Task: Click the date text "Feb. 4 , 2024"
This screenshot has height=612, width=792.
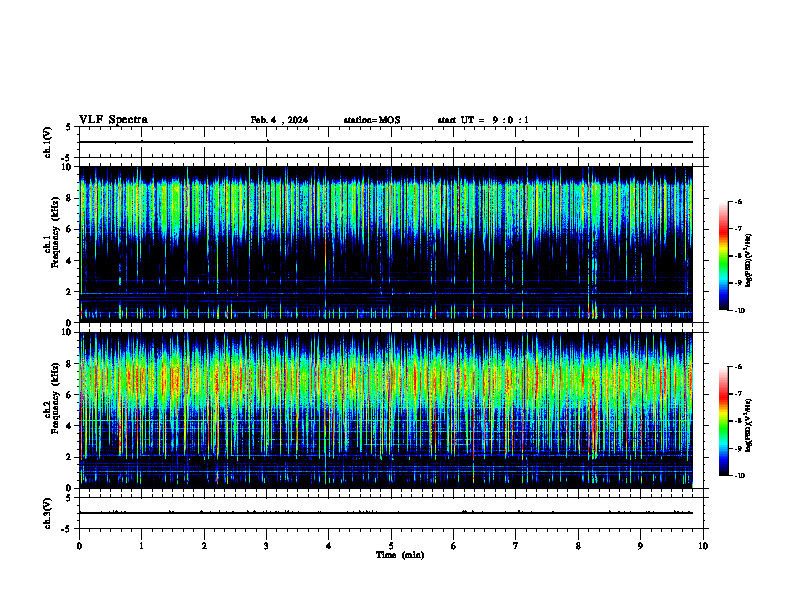Action: tap(279, 120)
